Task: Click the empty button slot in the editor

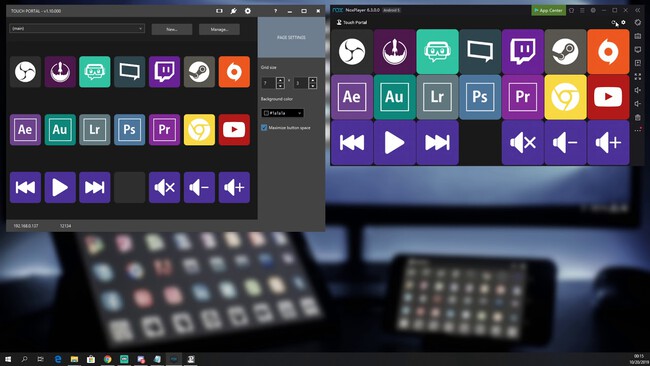Action: [130, 187]
